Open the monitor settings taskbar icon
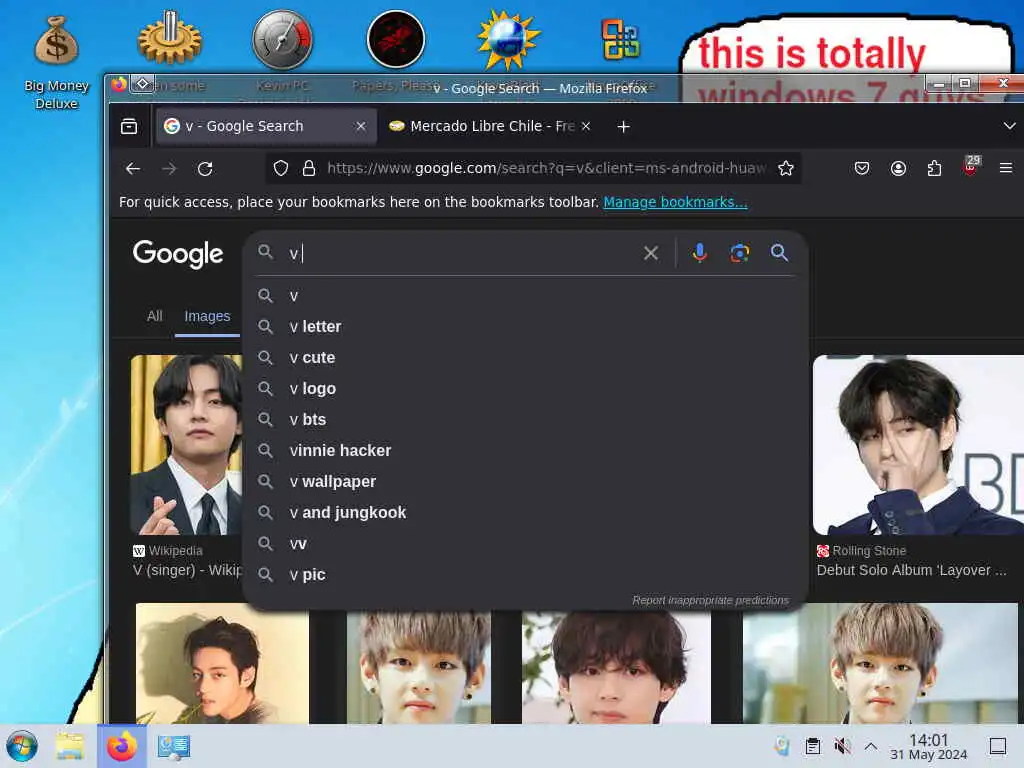This screenshot has height=768, width=1024. point(174,746)
